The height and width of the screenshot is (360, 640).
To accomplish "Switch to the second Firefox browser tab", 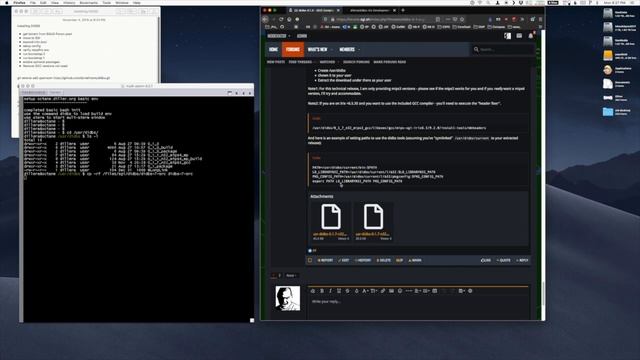I will [372, 10].
